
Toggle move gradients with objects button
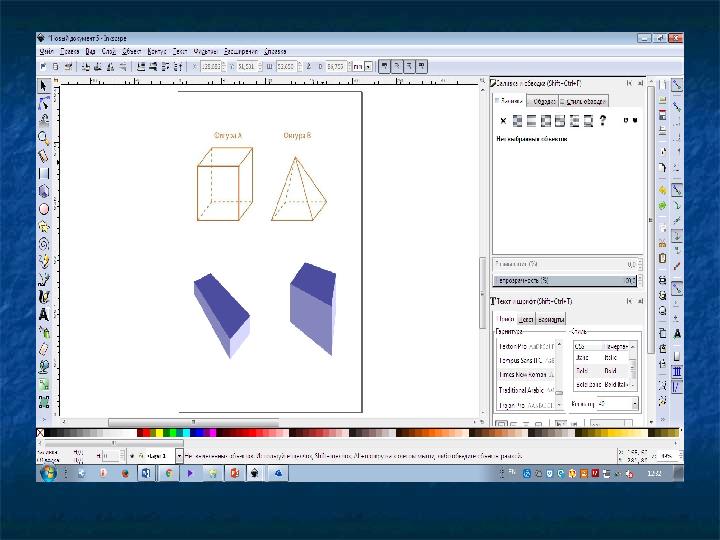click(409, 67)
